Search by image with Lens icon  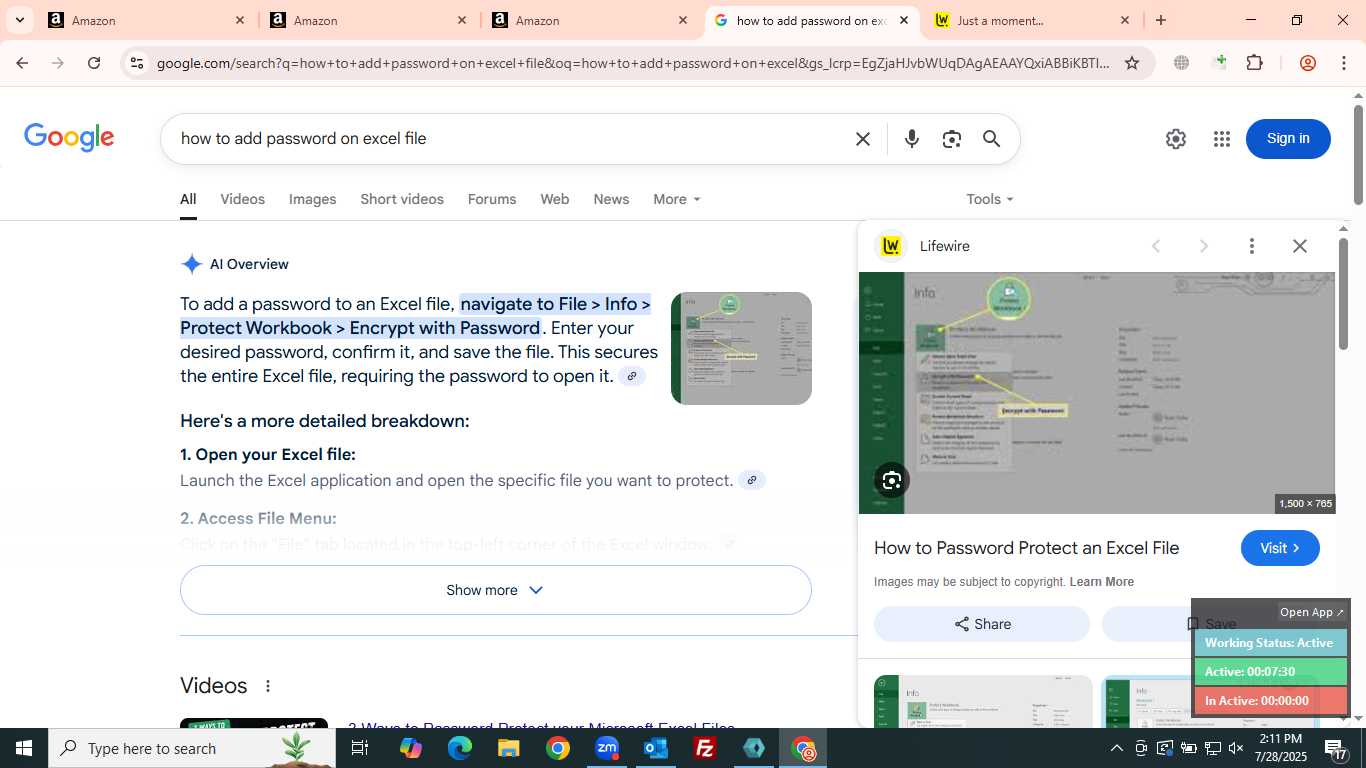pyautogui.click(x=951, y=139)
